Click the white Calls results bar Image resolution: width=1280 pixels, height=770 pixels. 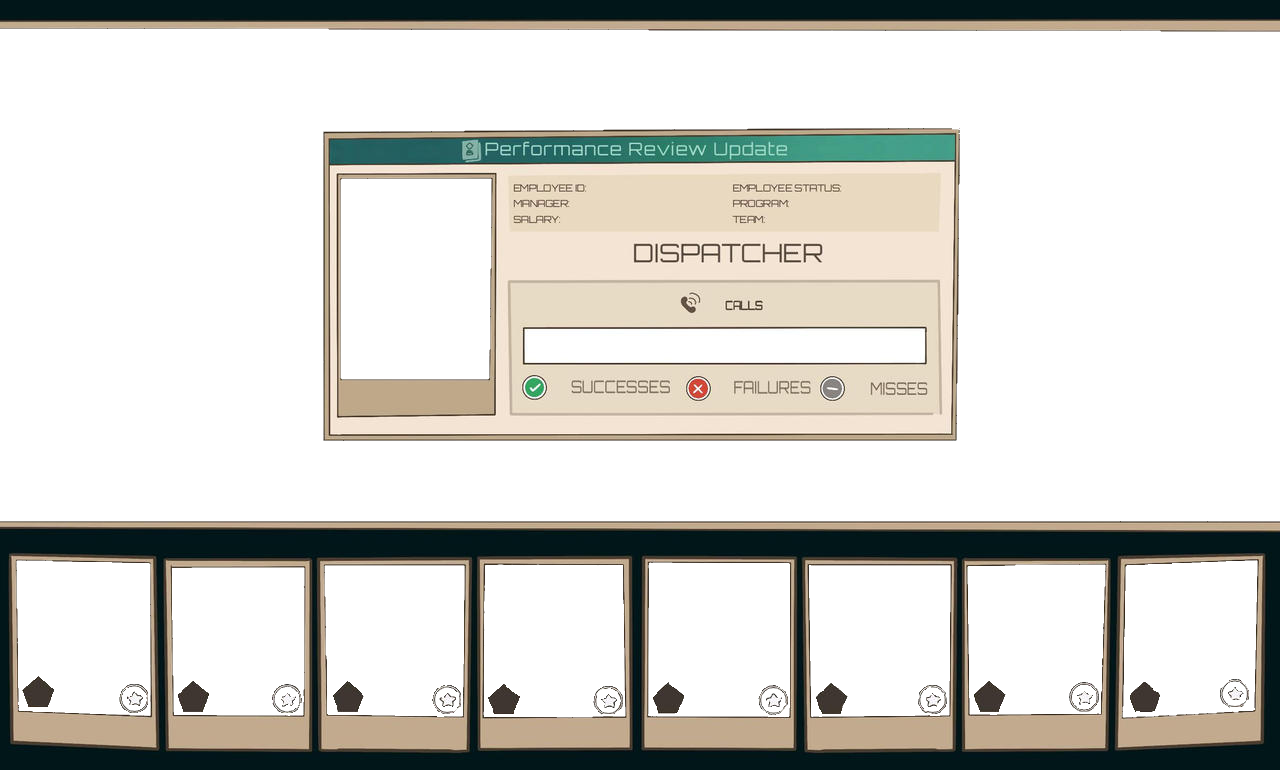coord(725,346)
